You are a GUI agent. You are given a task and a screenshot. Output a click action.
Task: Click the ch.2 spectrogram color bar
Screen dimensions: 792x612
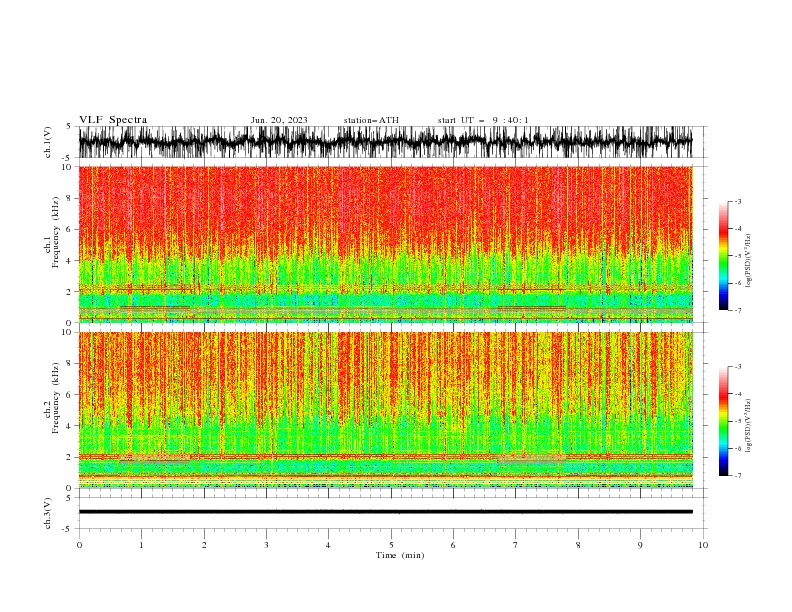[723, 421]
